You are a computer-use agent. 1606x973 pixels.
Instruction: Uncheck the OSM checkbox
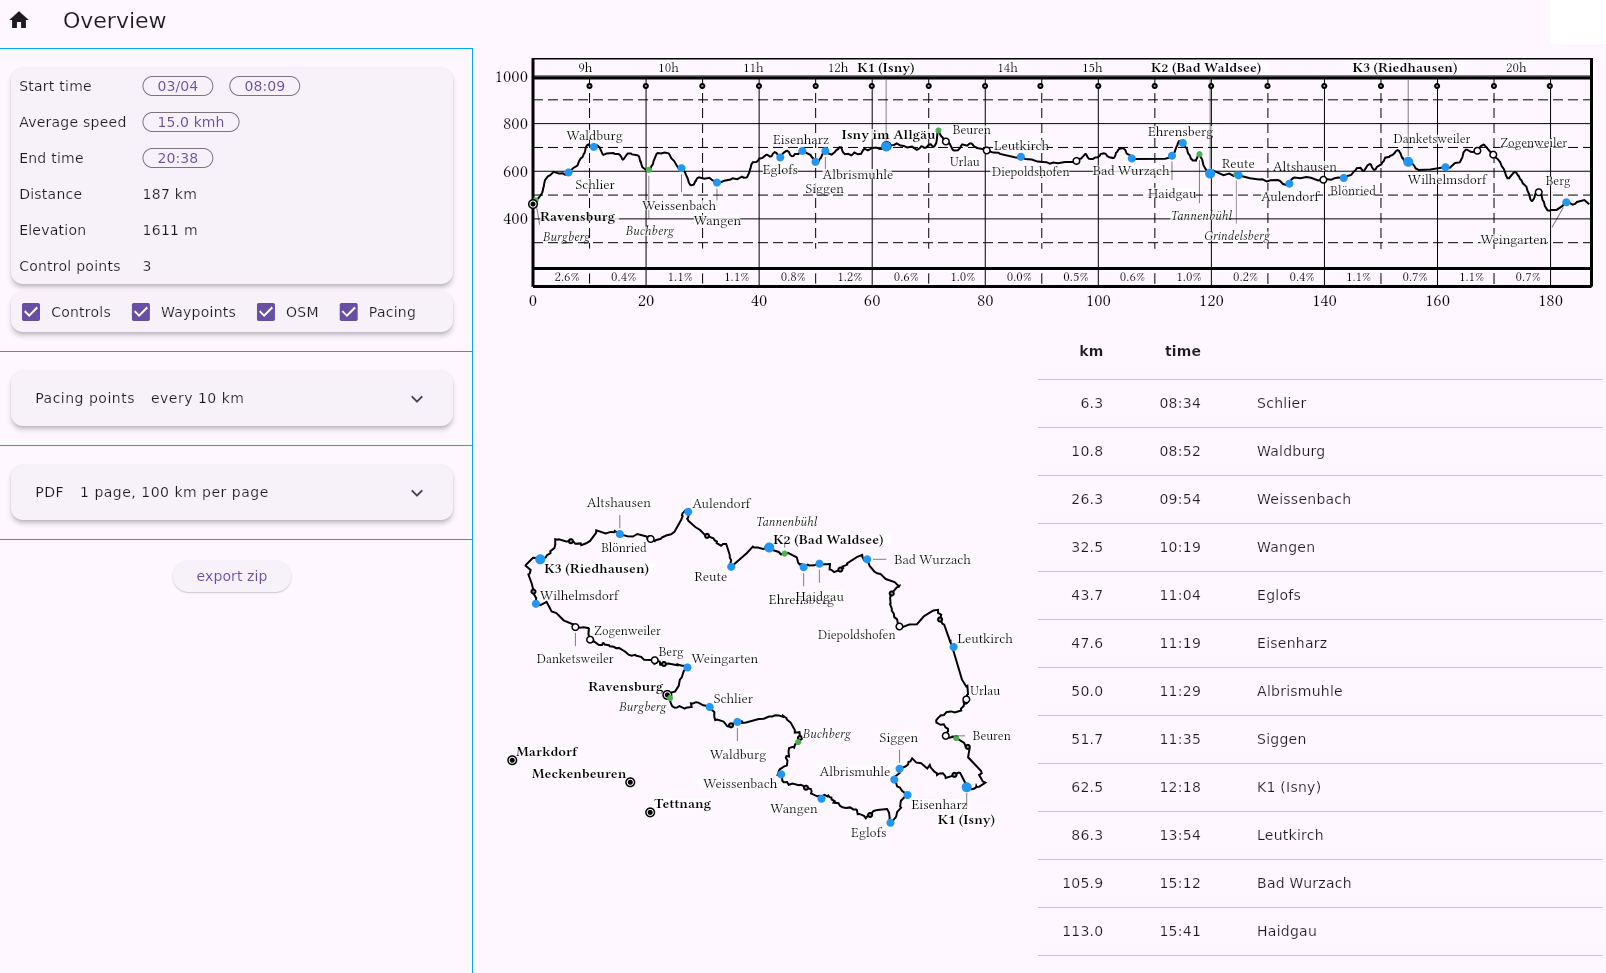[x=266, y=312]
